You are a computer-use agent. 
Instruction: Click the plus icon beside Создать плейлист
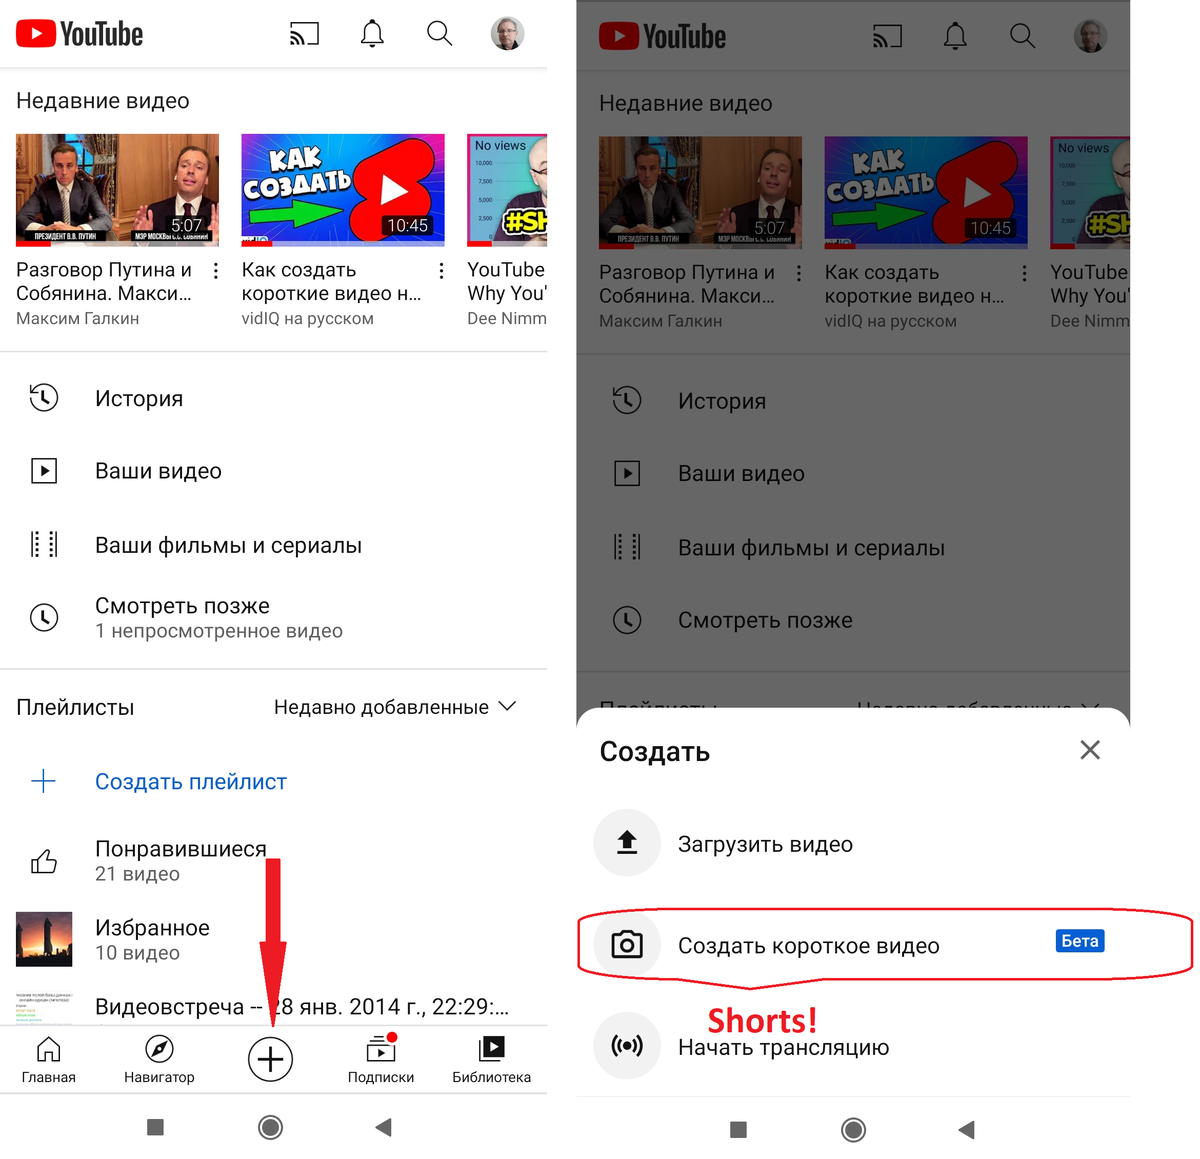tap(44, 781)
